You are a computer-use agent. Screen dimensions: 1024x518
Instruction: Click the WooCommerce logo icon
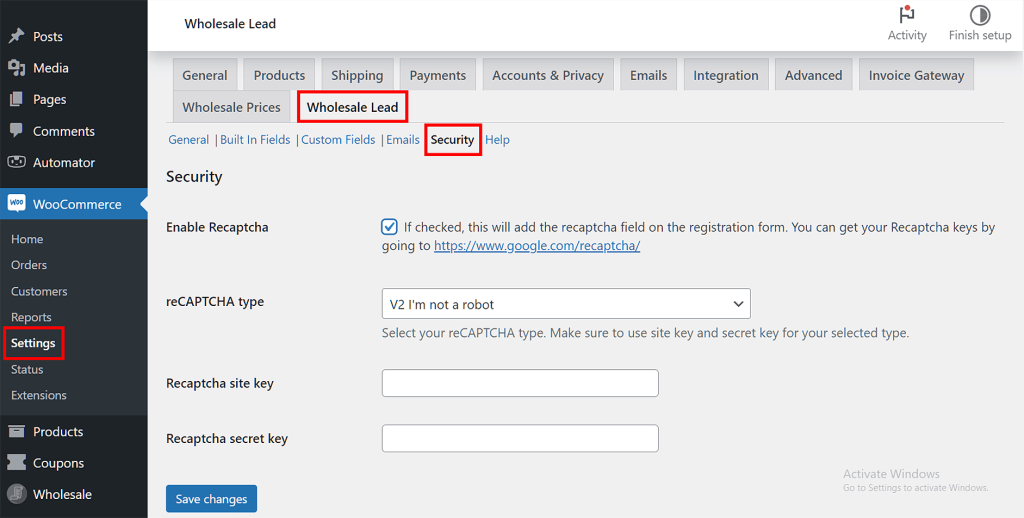[16, 204]
